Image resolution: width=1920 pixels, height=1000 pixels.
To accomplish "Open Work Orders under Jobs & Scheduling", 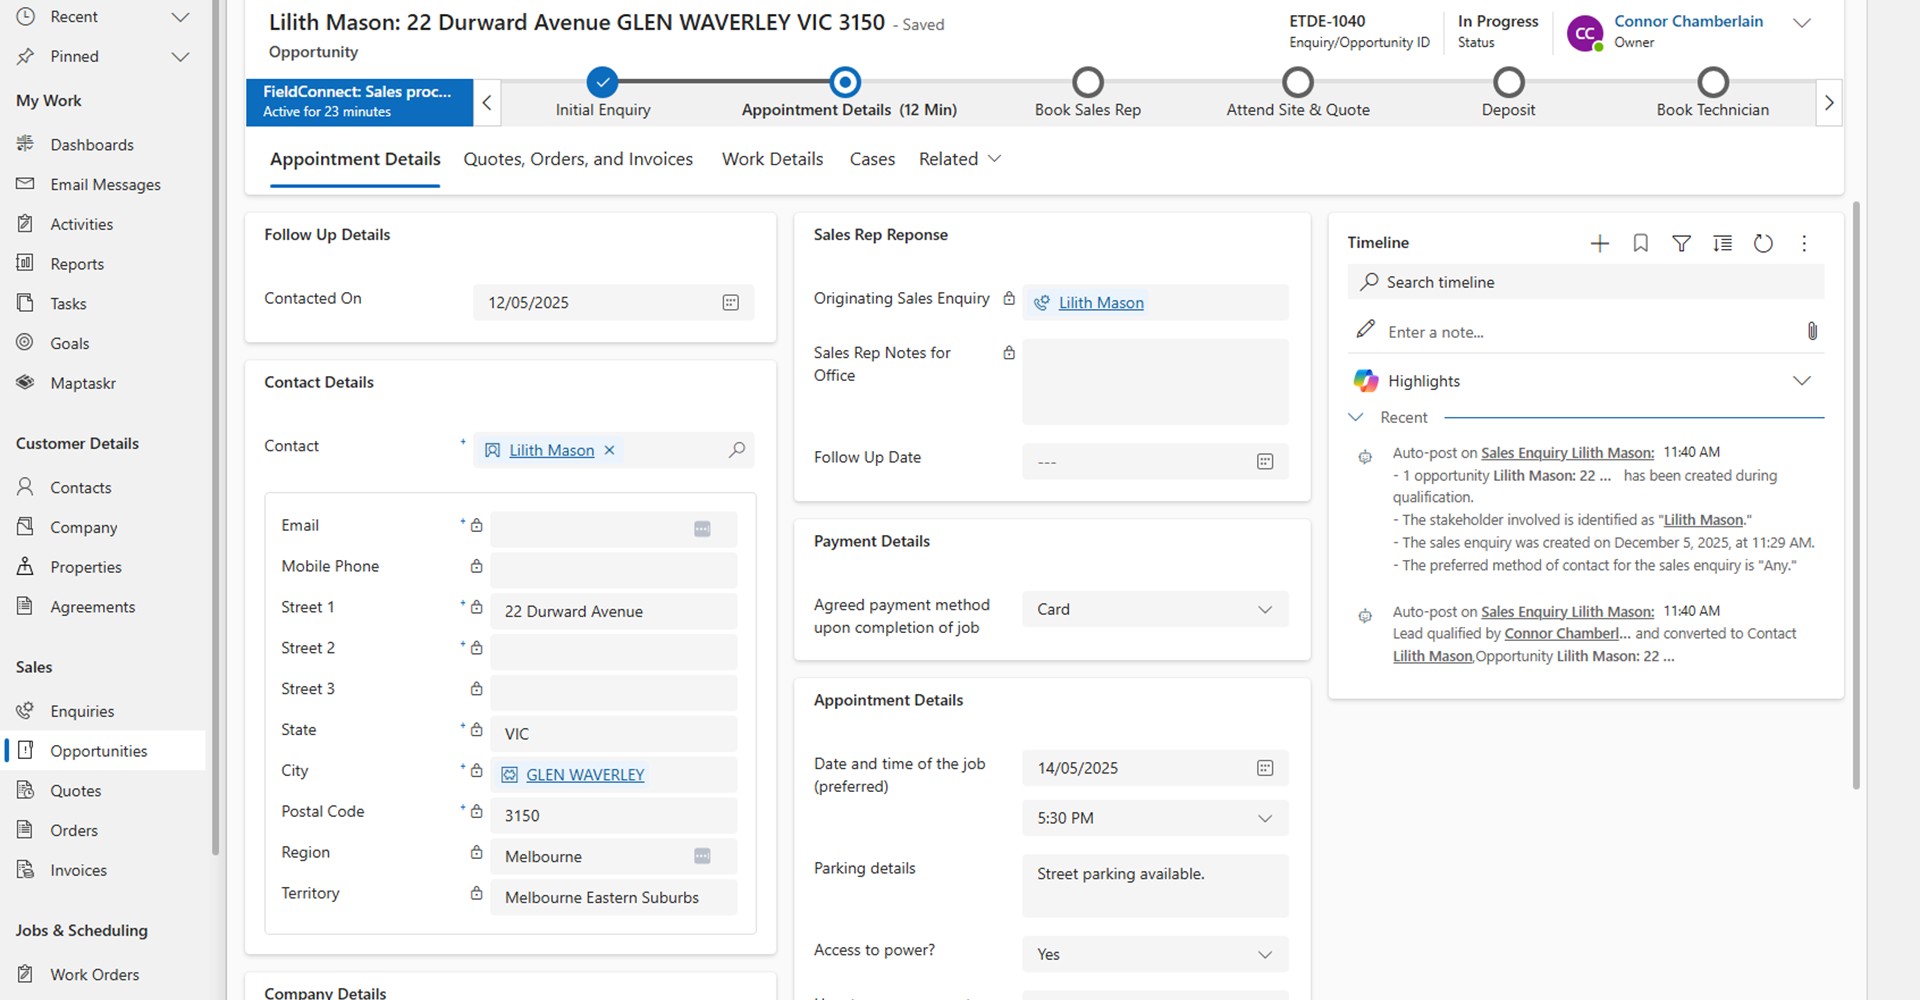I will click(94, 975).
